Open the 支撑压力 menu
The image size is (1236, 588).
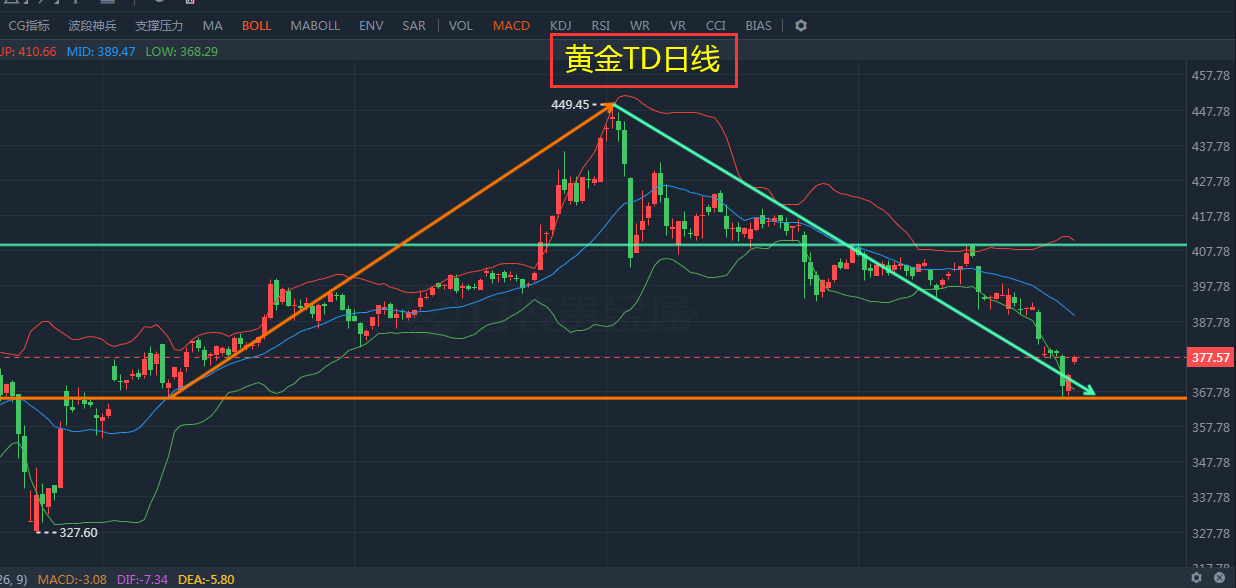[x=158, y=25]
